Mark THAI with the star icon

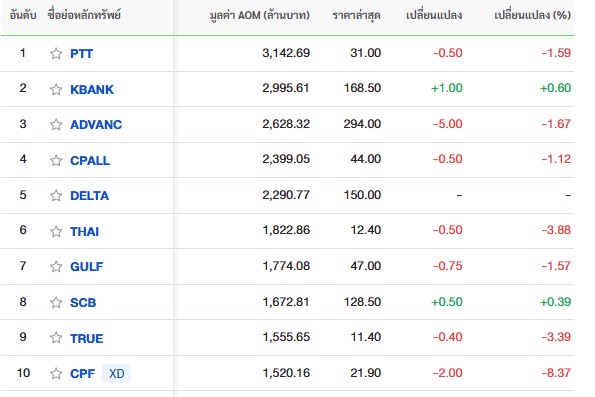(x=56, y=231)
